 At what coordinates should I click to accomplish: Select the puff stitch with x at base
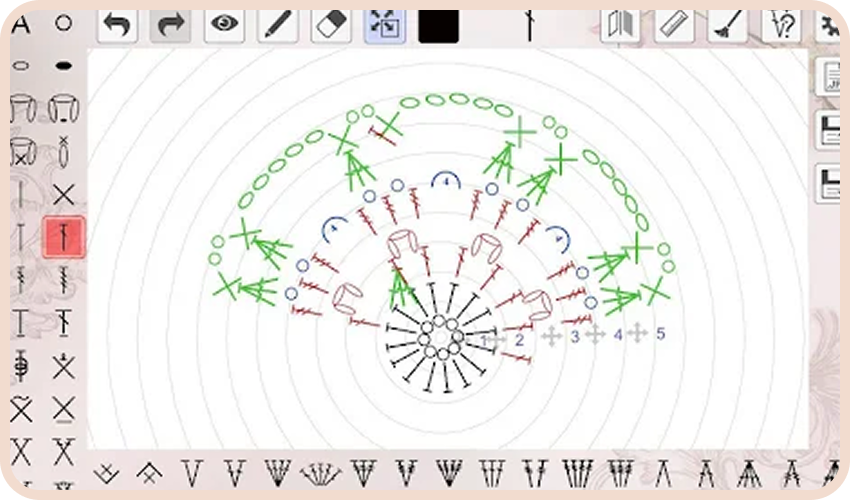point(23,152)
